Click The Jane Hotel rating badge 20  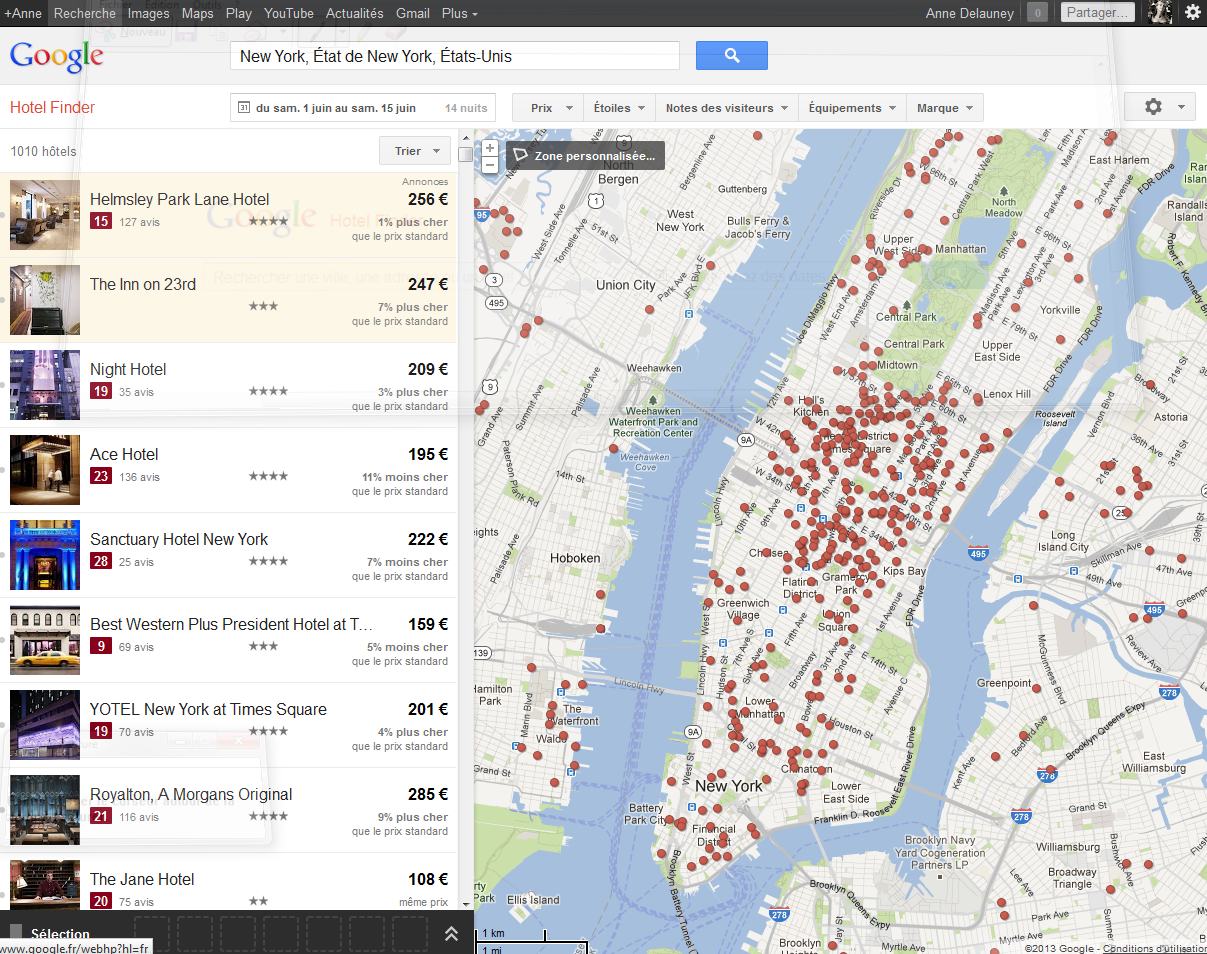100,901
